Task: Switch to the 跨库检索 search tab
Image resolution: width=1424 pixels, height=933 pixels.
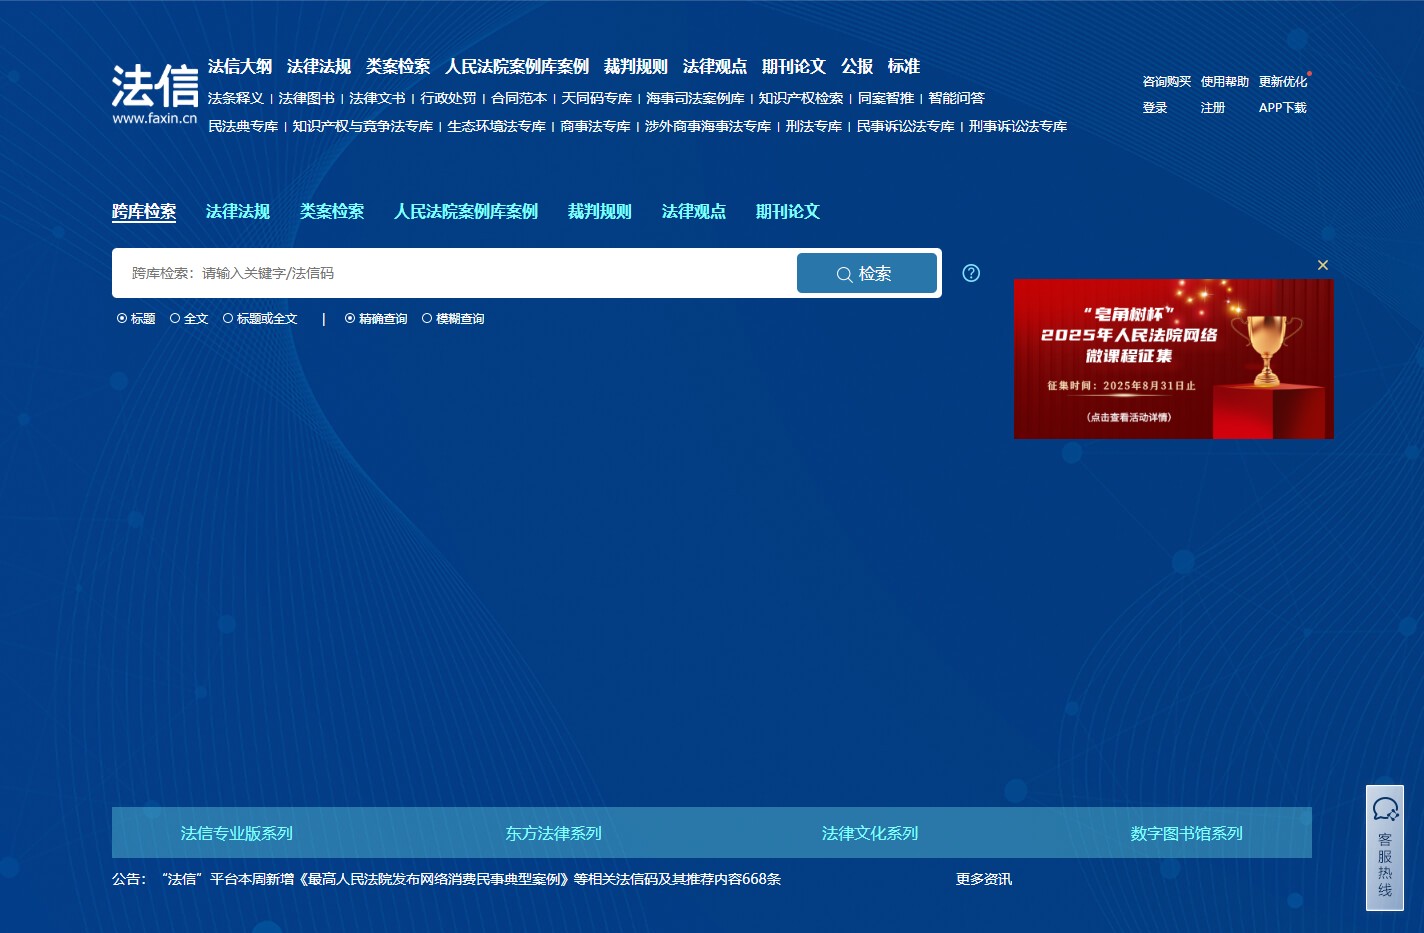Action: [144, 211]
